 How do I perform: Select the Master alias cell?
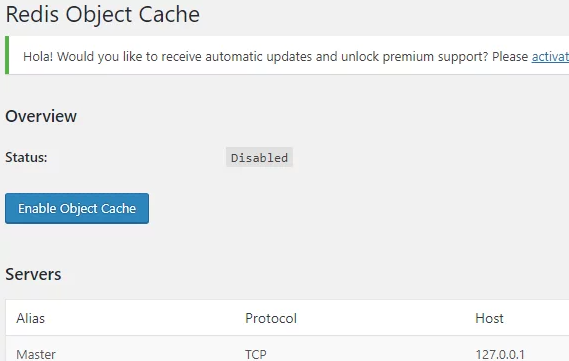tap(36, 354)
